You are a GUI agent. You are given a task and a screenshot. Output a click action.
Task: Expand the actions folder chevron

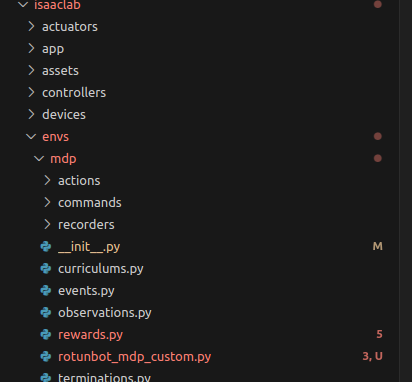[47, 180]
